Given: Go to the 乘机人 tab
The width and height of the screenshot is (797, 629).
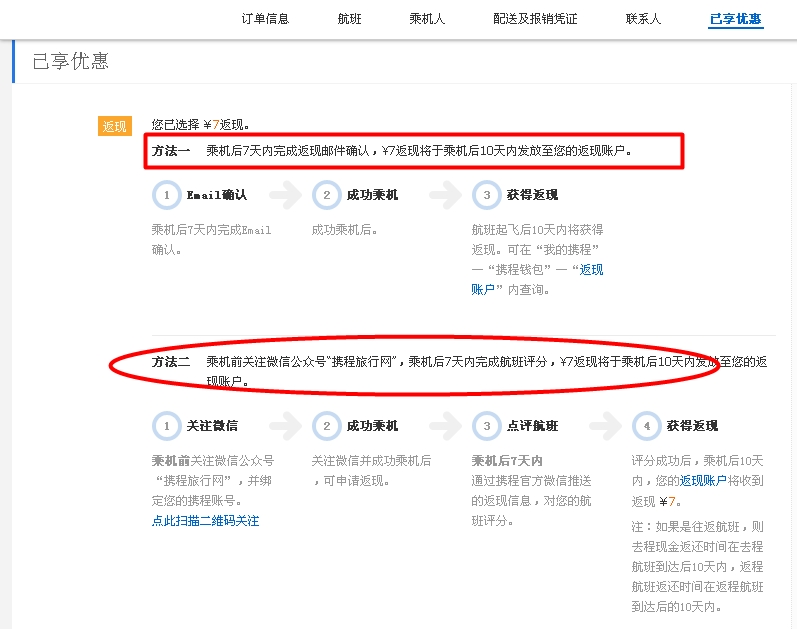Looking at the screenshot, I should tap(427, 19).
